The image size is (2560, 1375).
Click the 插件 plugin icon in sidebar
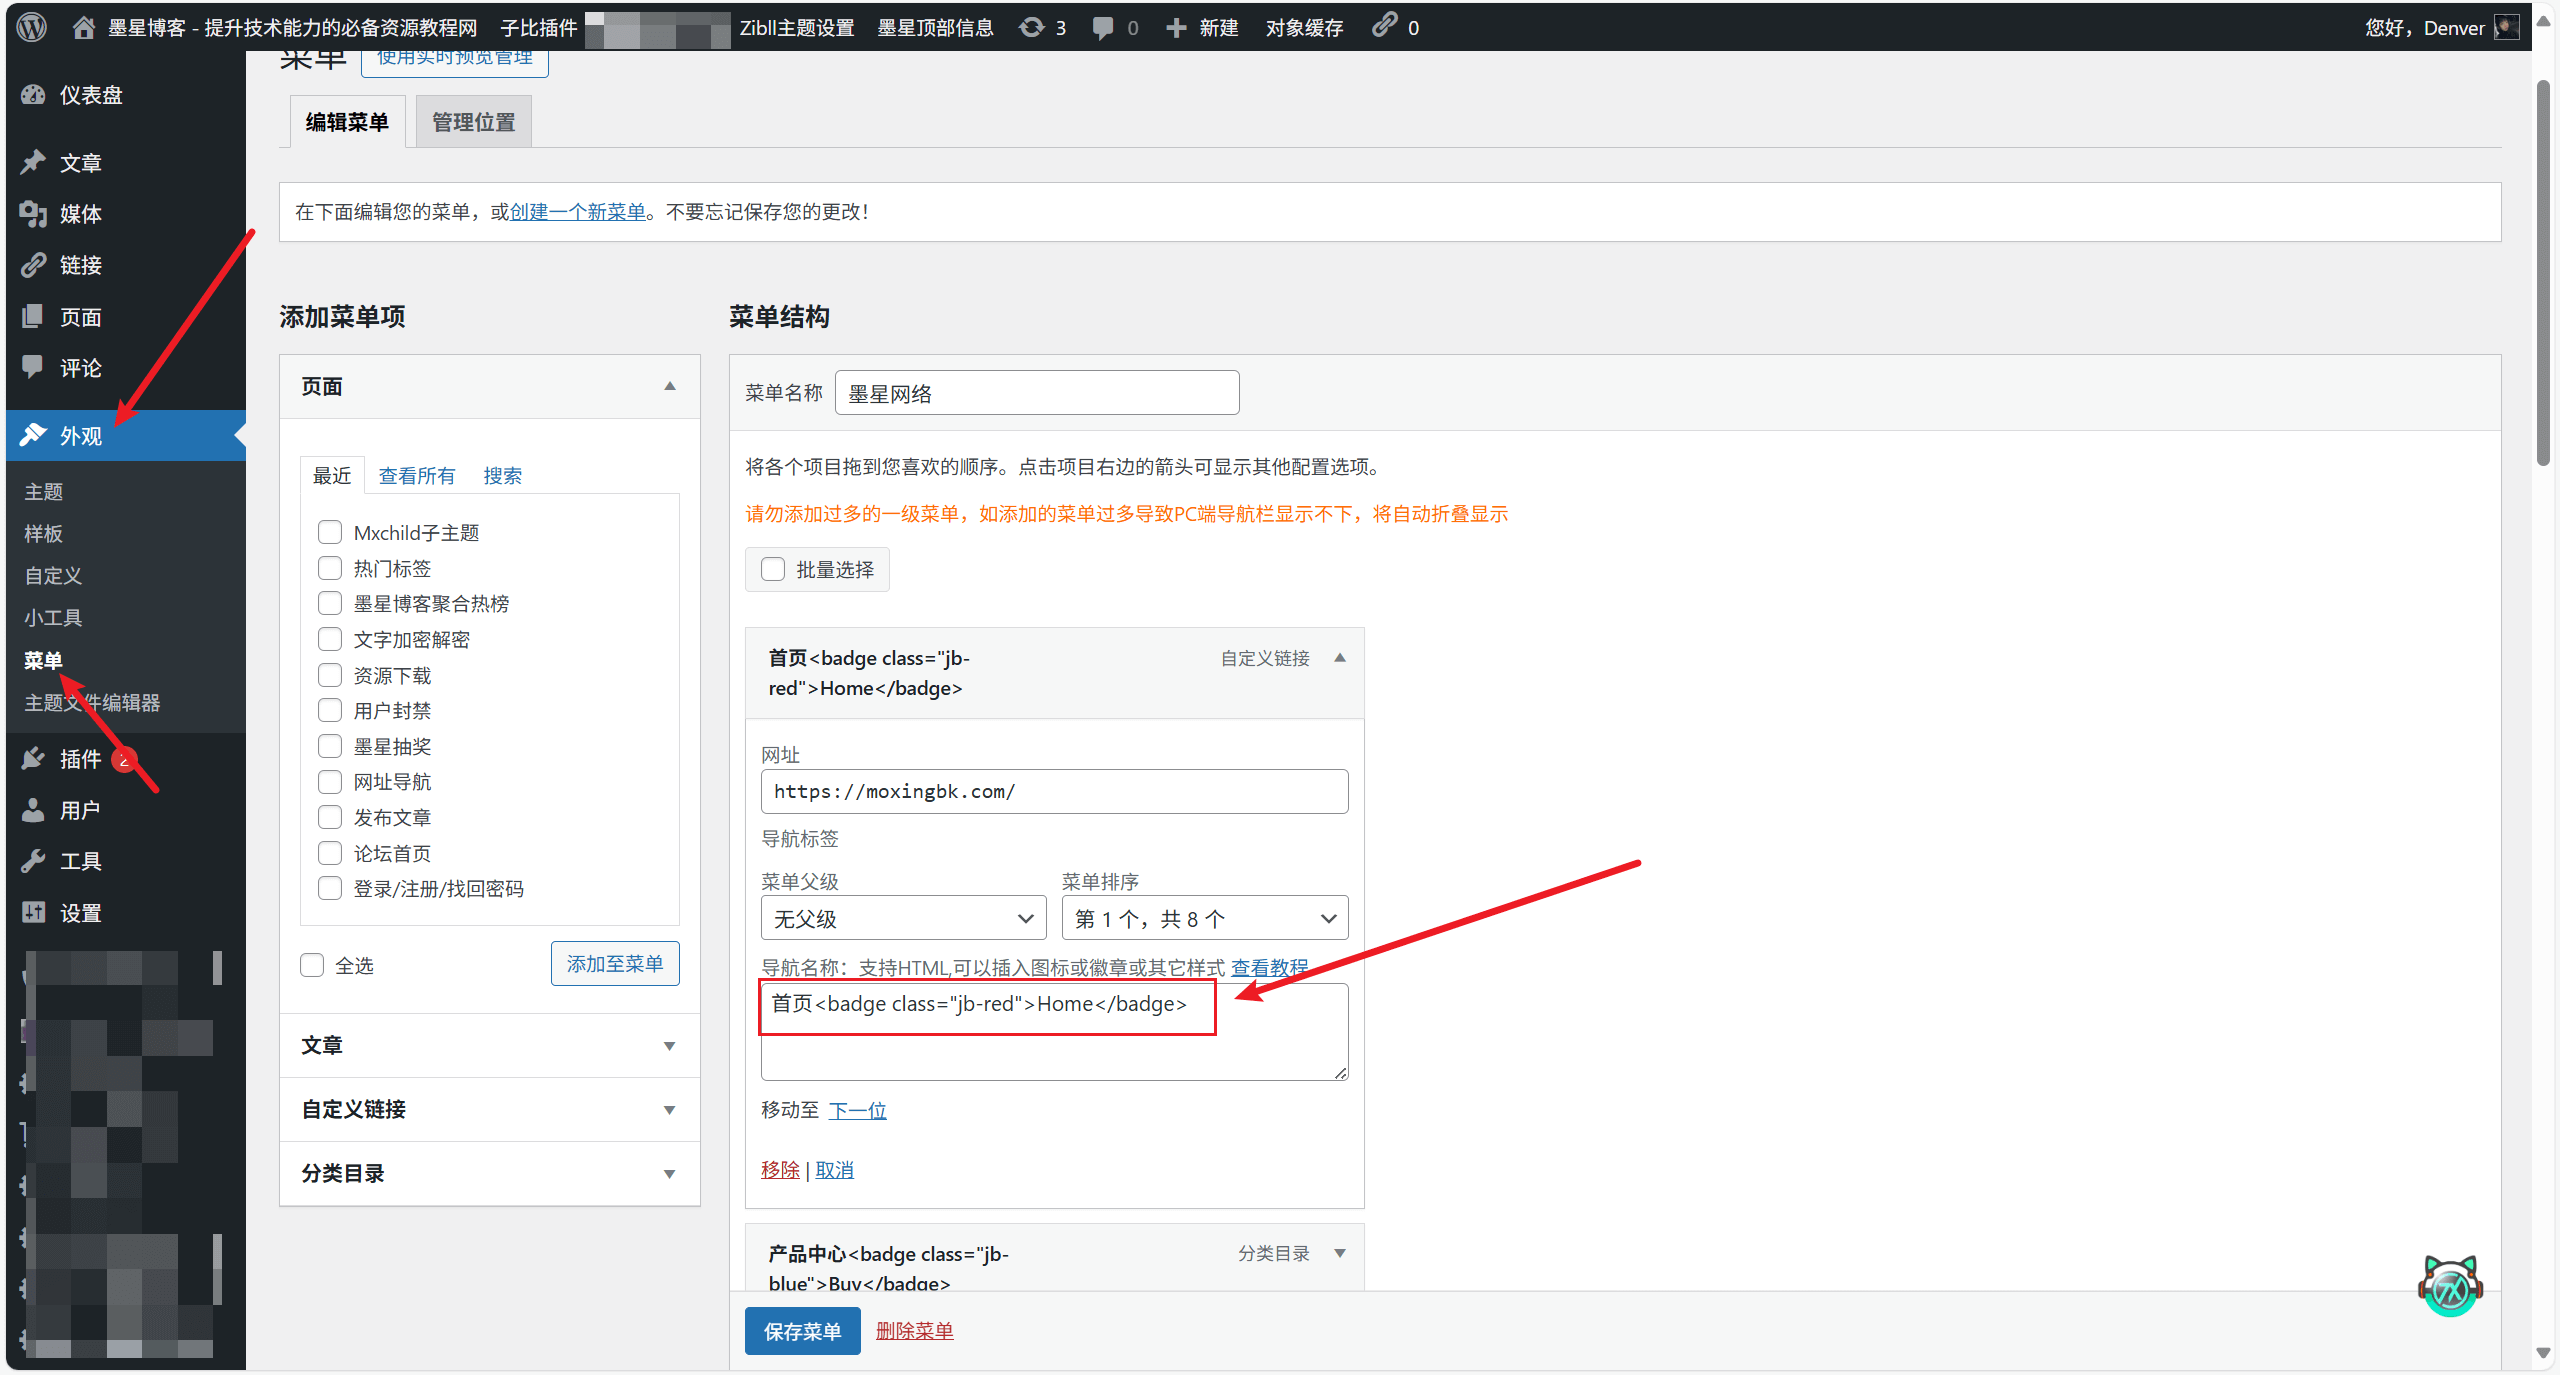33,758
